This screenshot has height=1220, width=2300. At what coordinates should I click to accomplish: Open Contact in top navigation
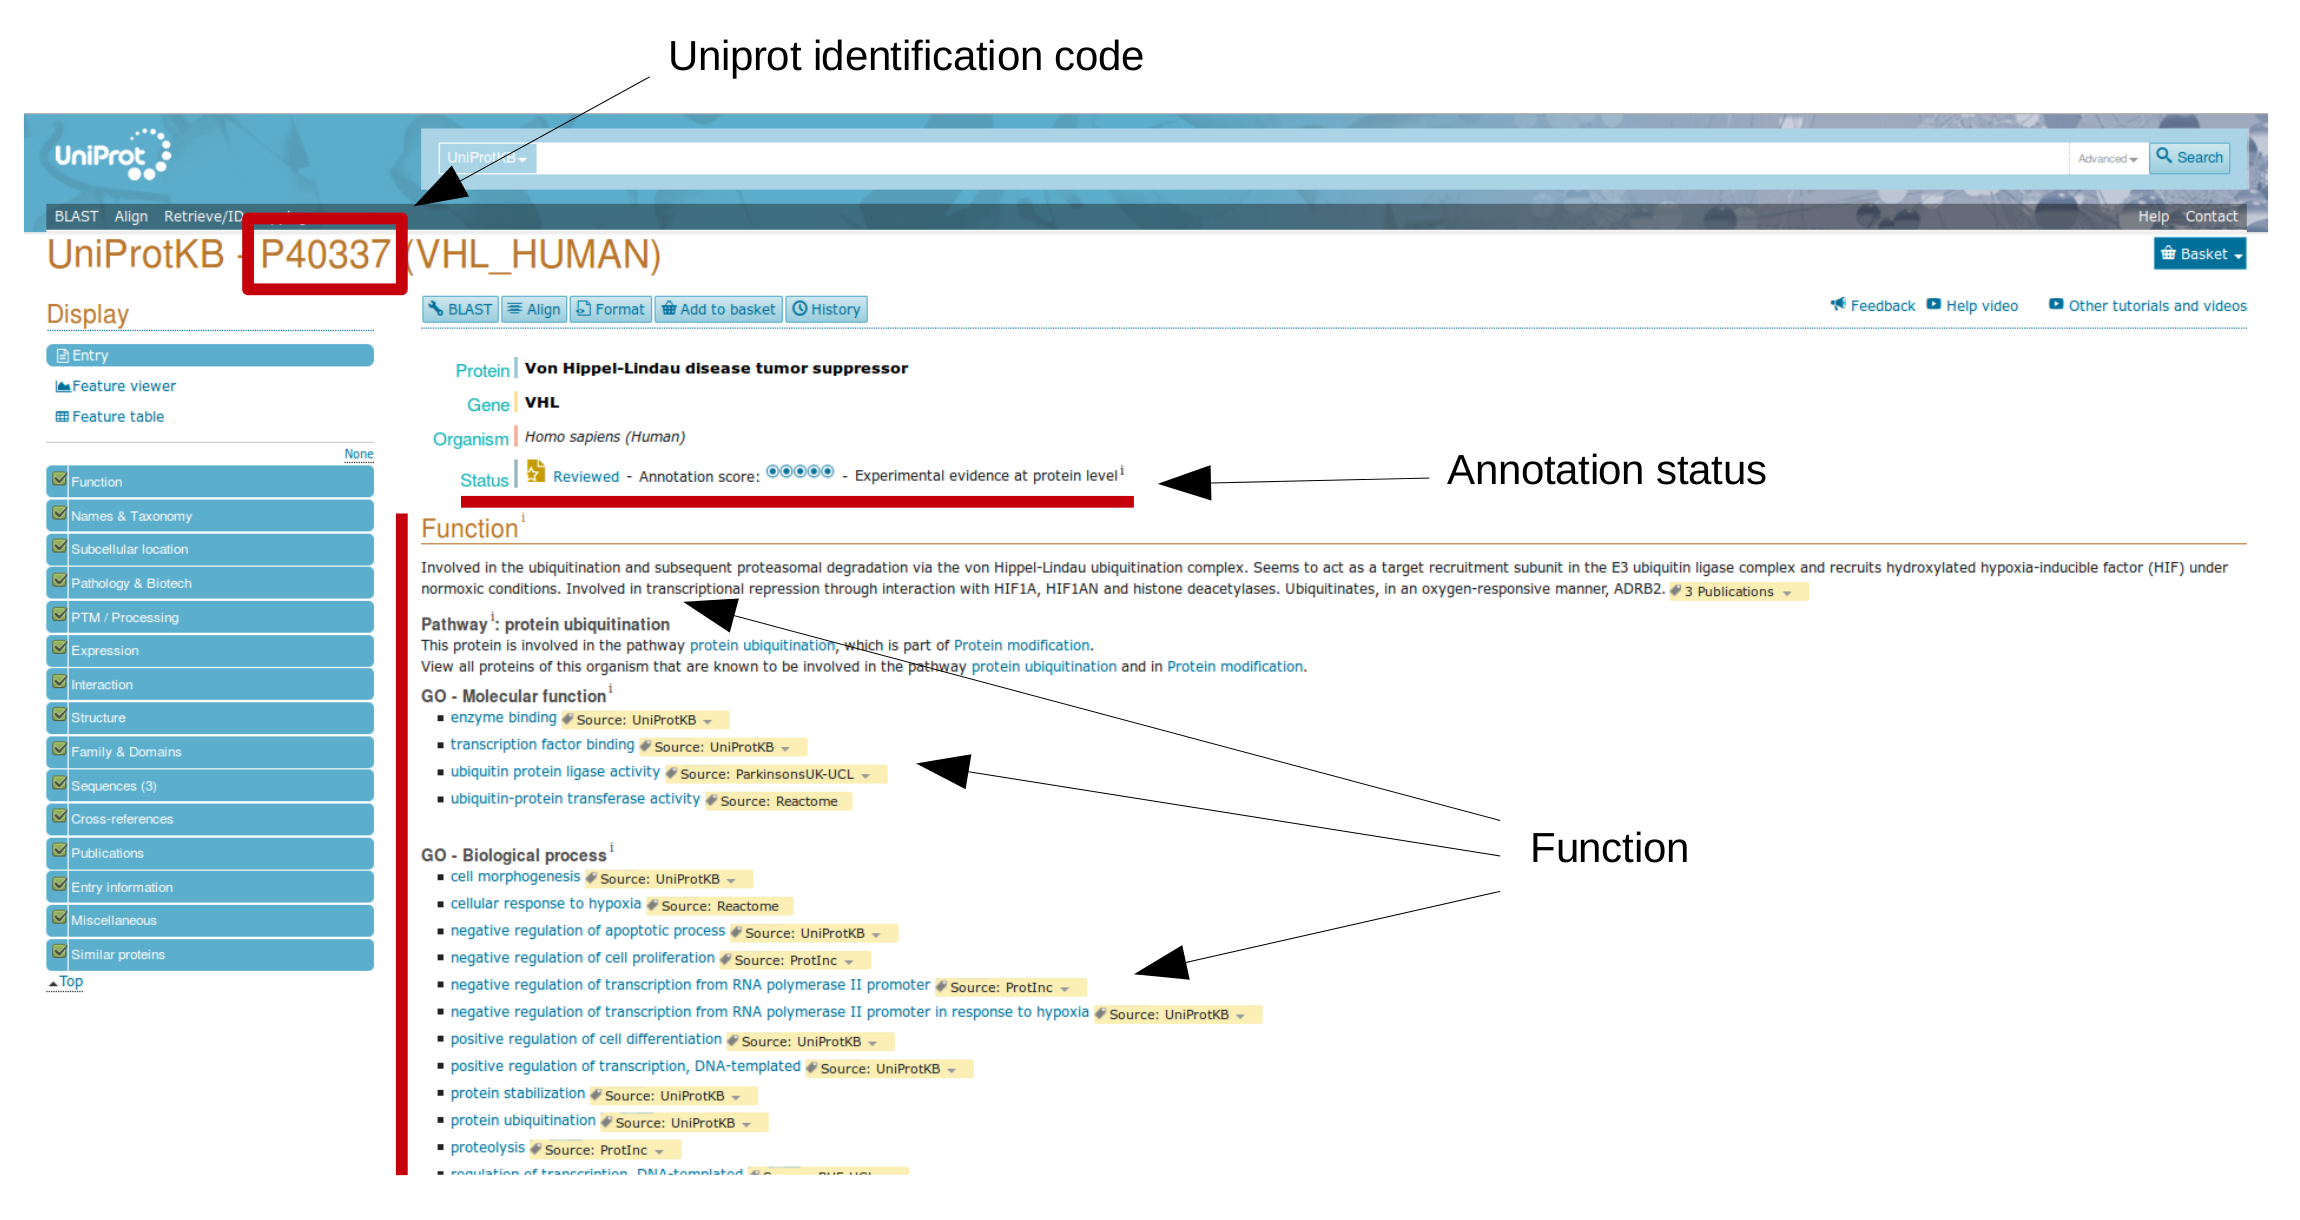click(x=2210, y=216)
